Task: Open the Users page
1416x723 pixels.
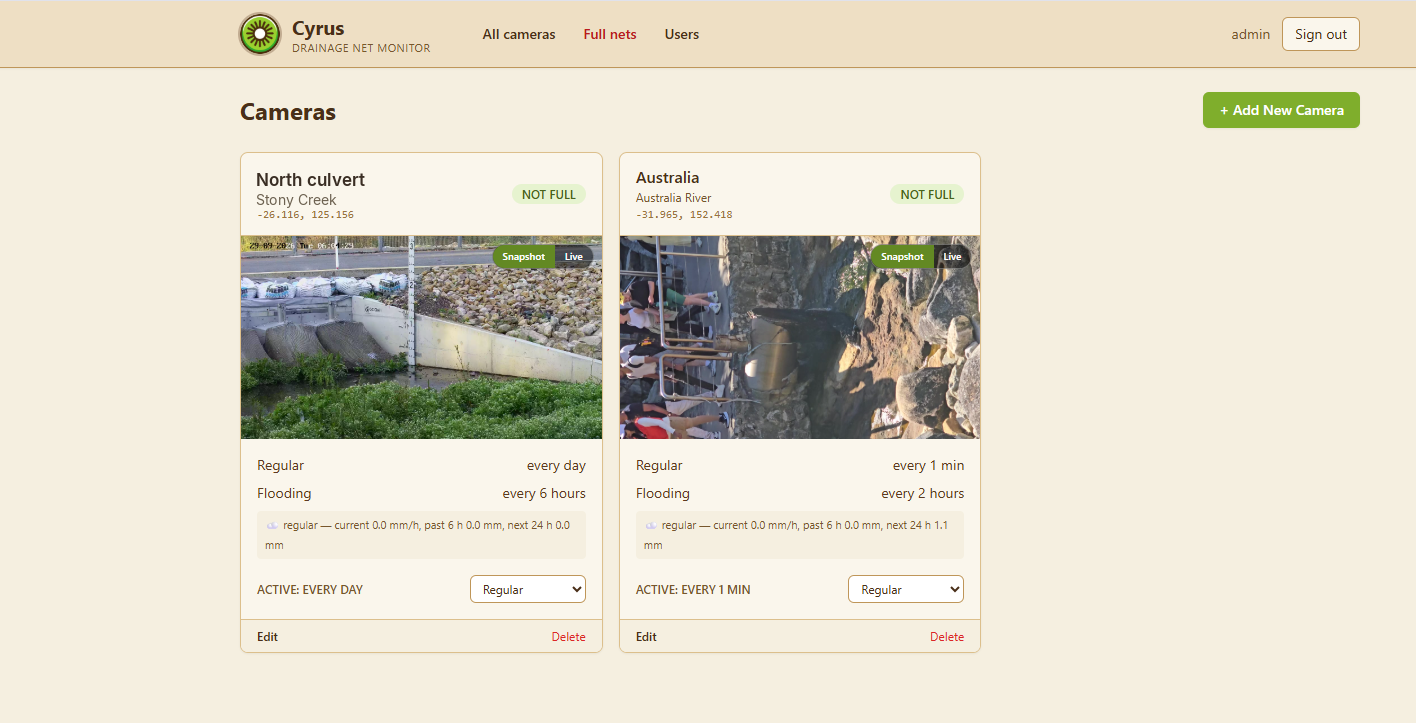Action: point(682,34)
